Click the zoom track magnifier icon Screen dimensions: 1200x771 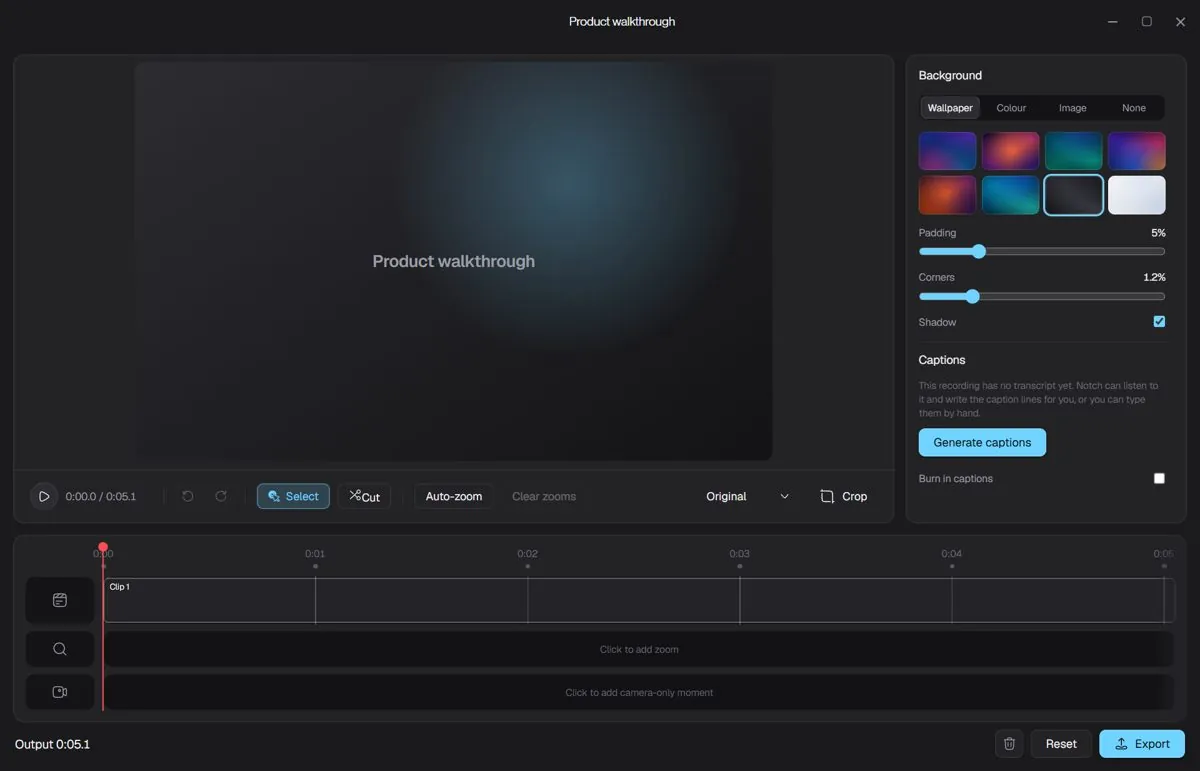pyautogui.click(x=60, y=649)
